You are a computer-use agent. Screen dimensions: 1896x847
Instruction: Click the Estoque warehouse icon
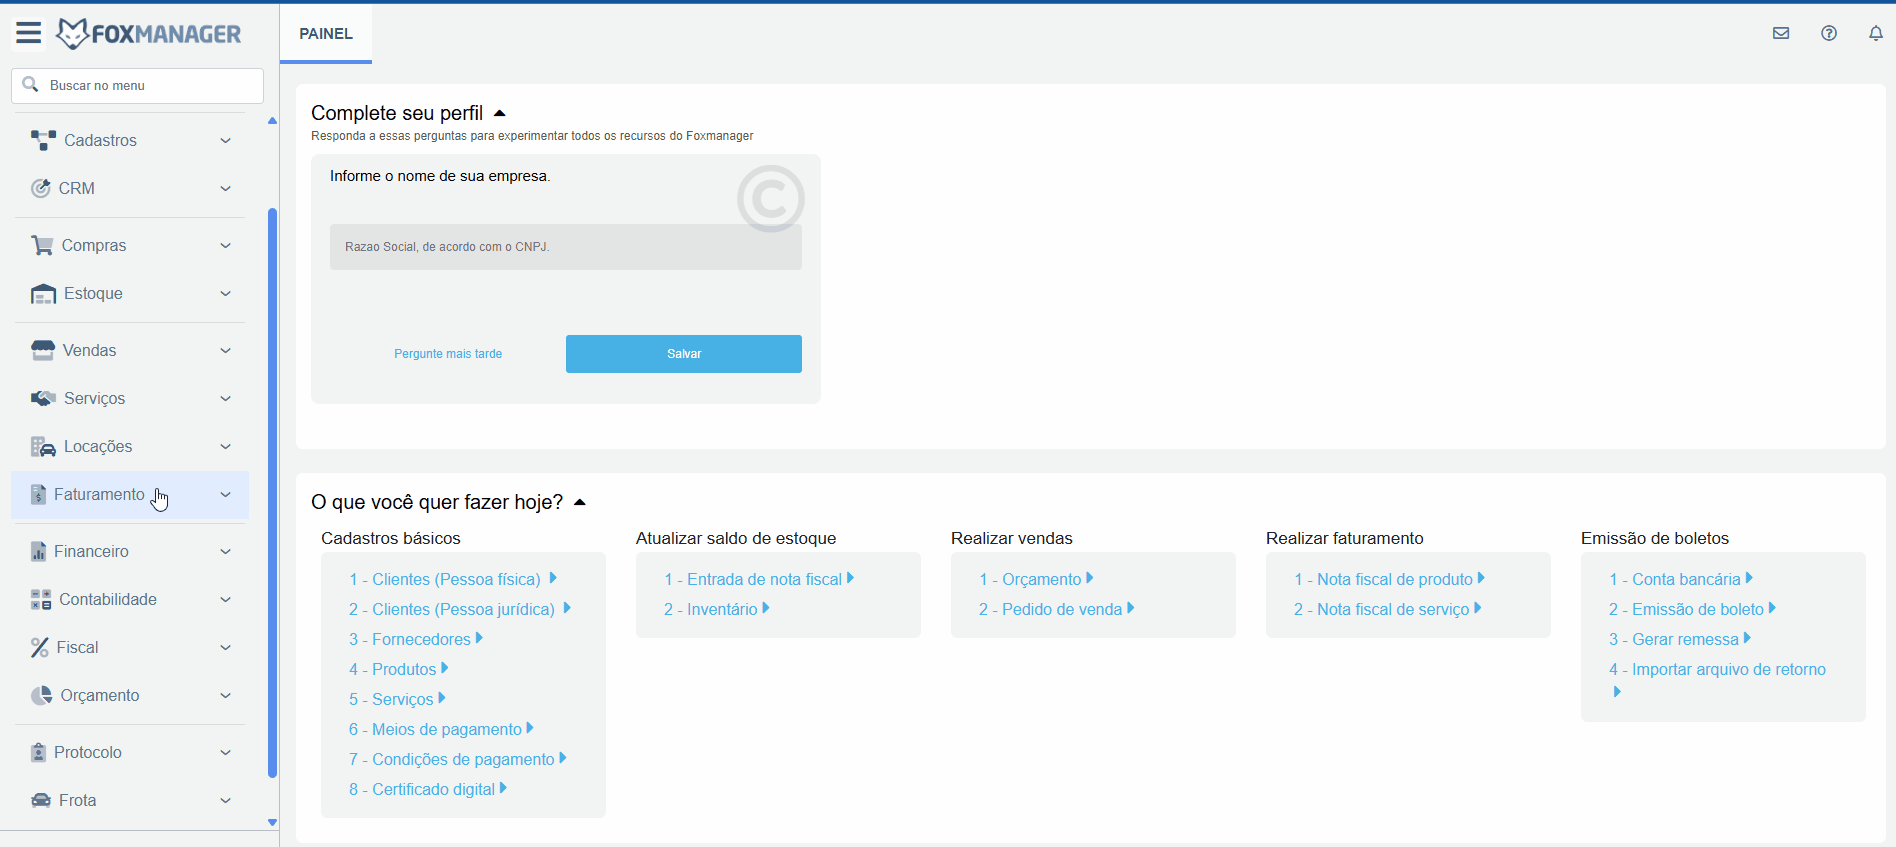tap(43, 294)
